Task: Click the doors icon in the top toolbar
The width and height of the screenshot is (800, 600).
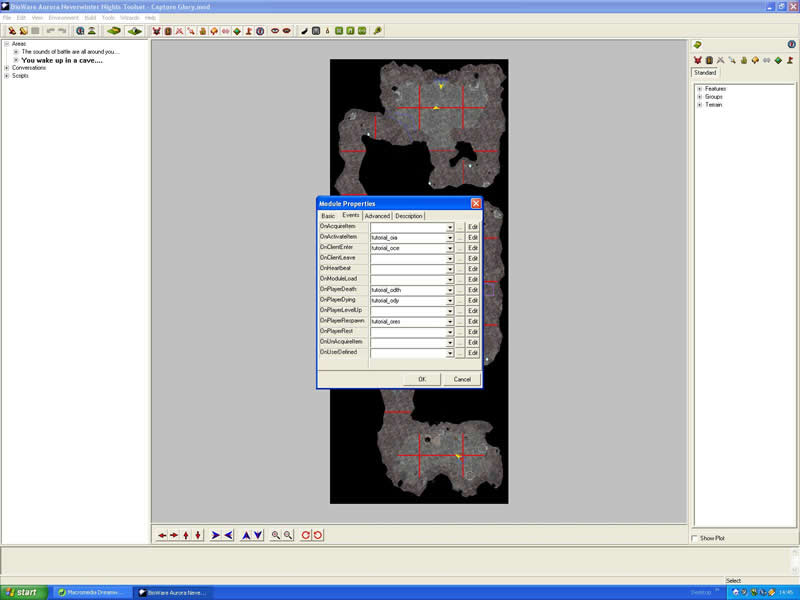Action: (x=168, y=31)
